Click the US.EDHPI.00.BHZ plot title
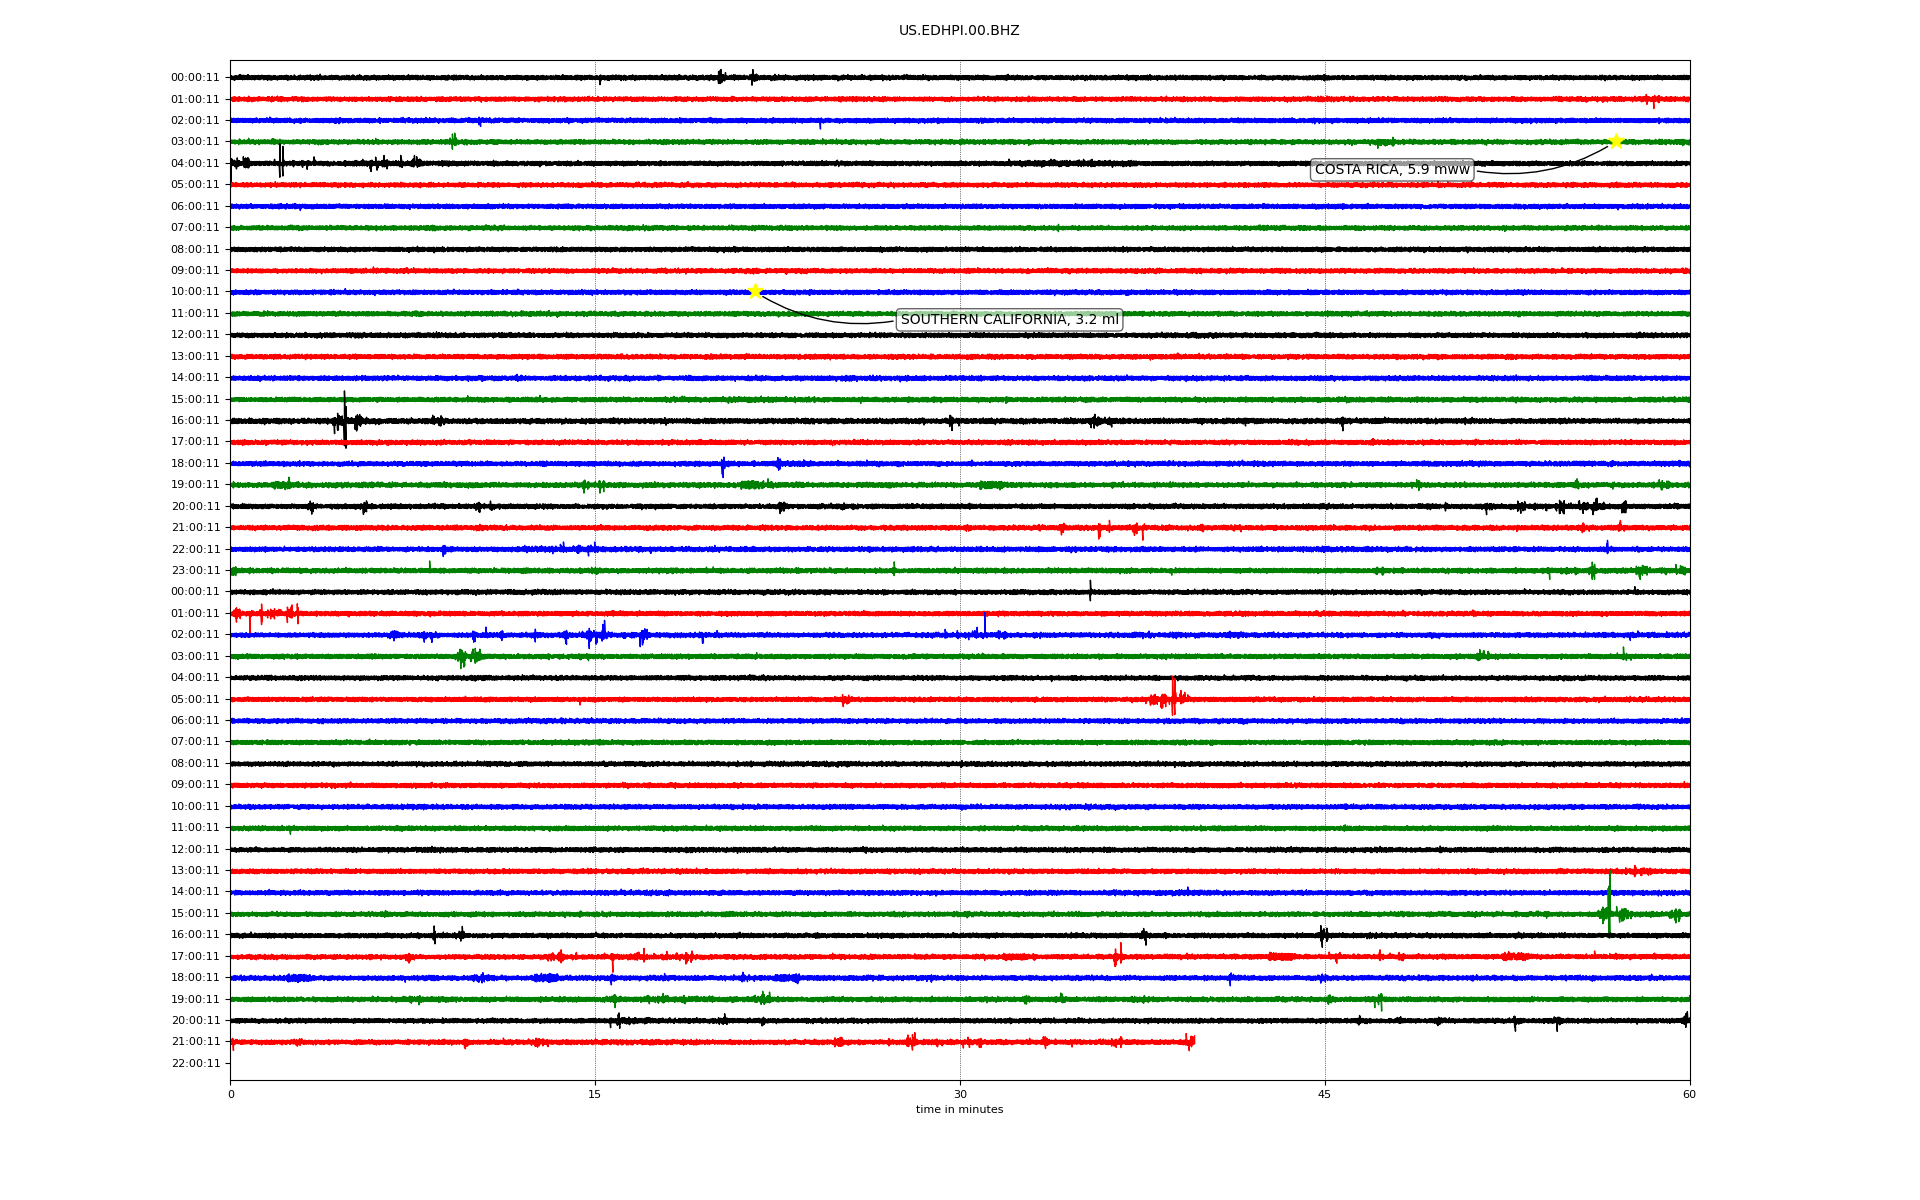This screenshot has height=1200, width=1920. click(x=959, y=31)
